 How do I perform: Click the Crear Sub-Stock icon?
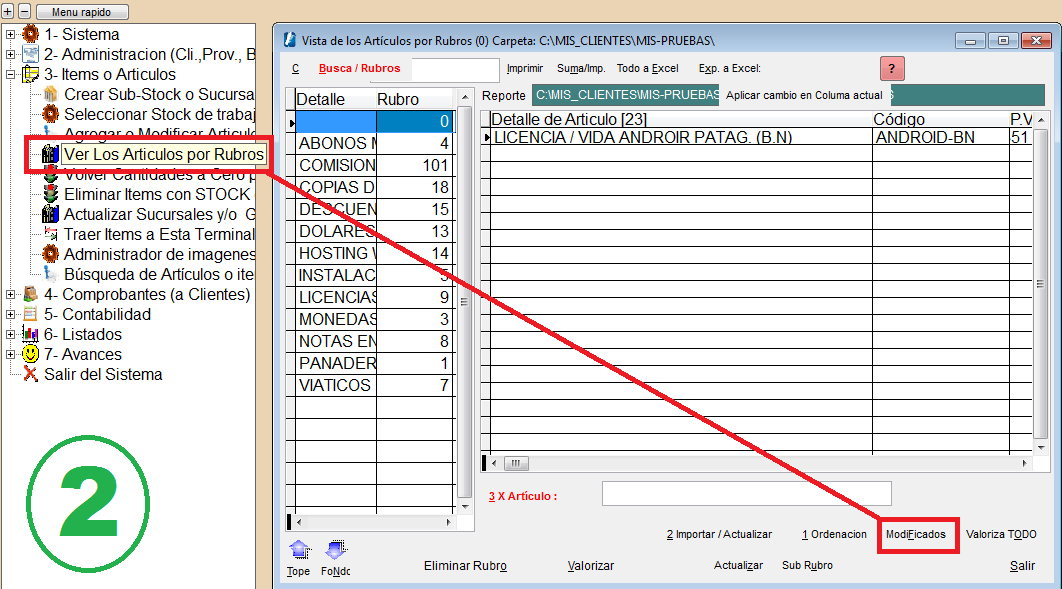(x=50, y=94)
